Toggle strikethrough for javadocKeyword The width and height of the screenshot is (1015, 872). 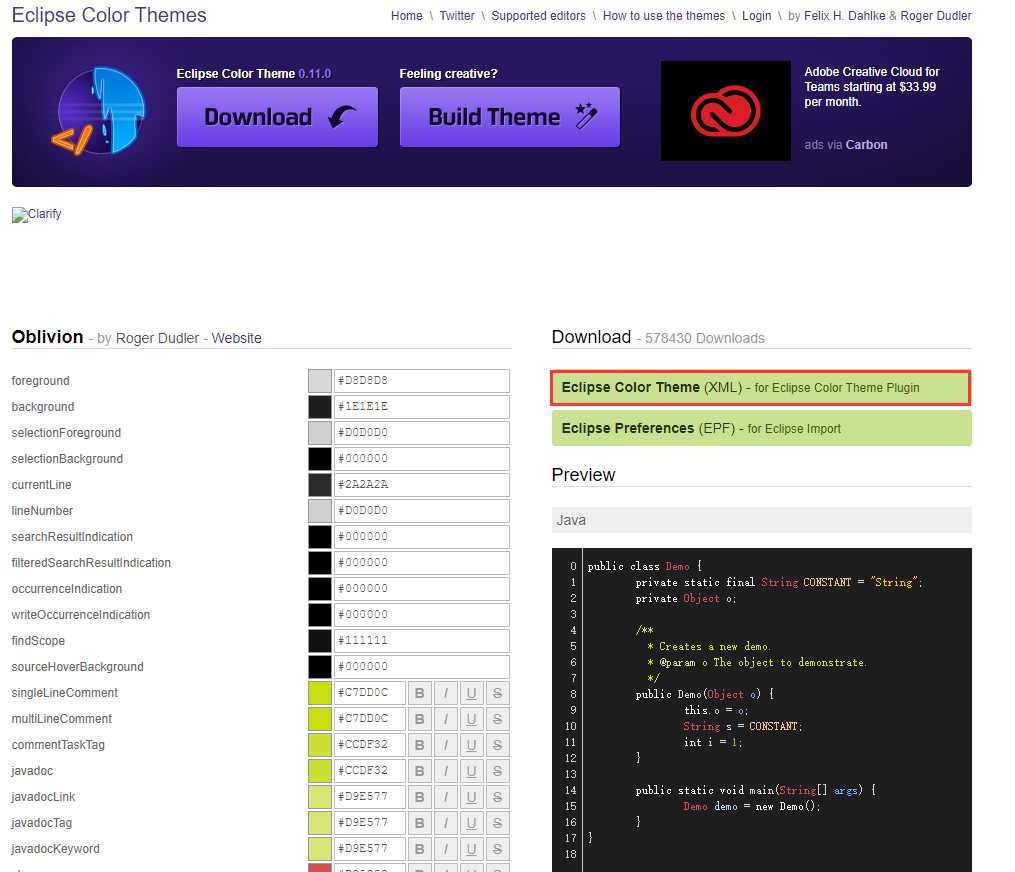(x=497, y=848)
